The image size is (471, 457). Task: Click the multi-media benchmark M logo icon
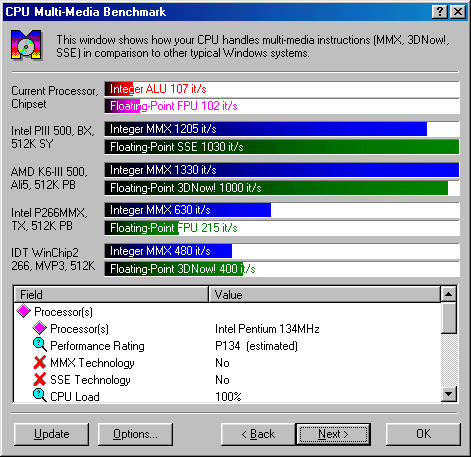click(26, 45)
